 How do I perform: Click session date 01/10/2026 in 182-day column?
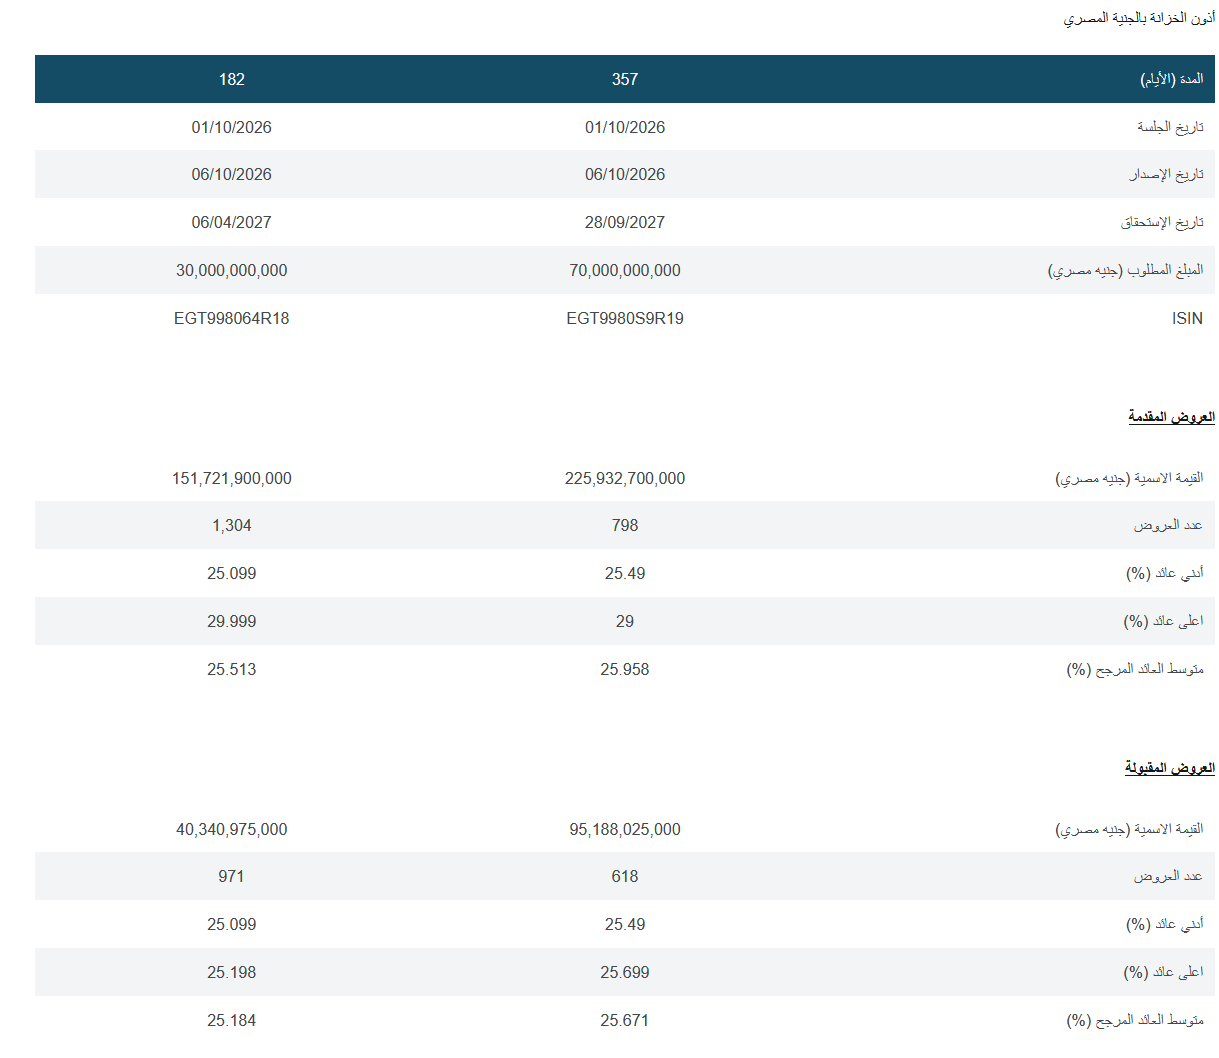(232, 127)
